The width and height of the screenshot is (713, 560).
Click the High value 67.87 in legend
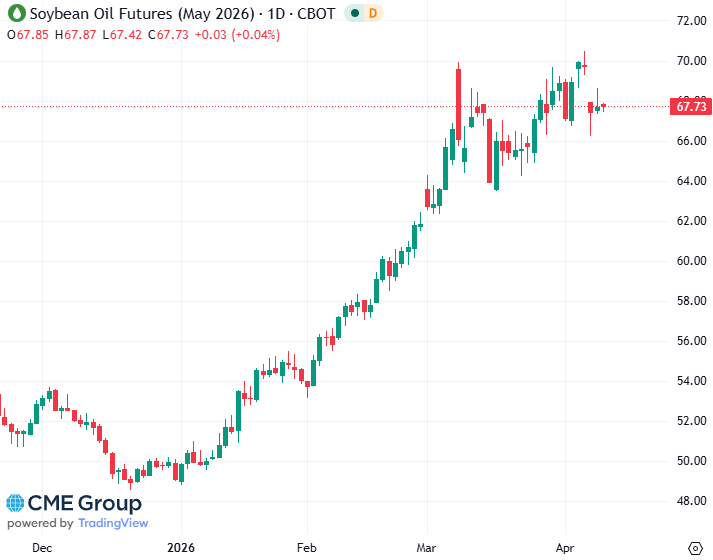tap(79, 34)
